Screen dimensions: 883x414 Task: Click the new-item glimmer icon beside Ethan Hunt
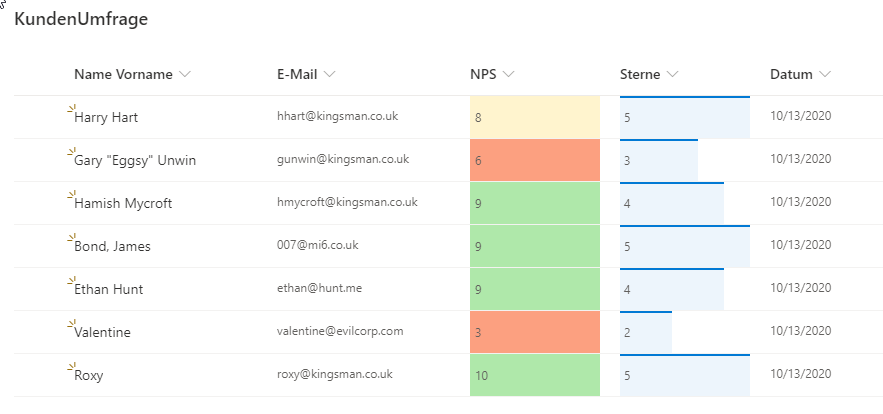(x=71, y=281)
